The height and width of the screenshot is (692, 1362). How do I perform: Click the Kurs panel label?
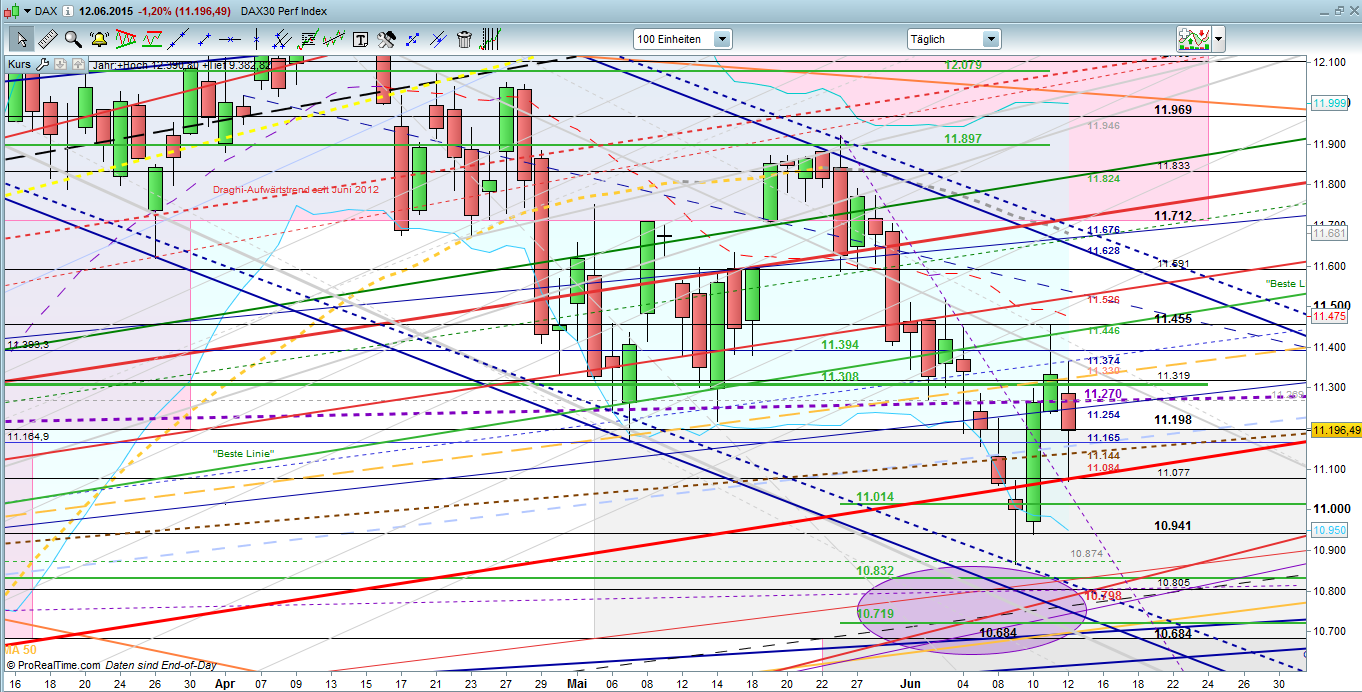click(x=20, y=64)
